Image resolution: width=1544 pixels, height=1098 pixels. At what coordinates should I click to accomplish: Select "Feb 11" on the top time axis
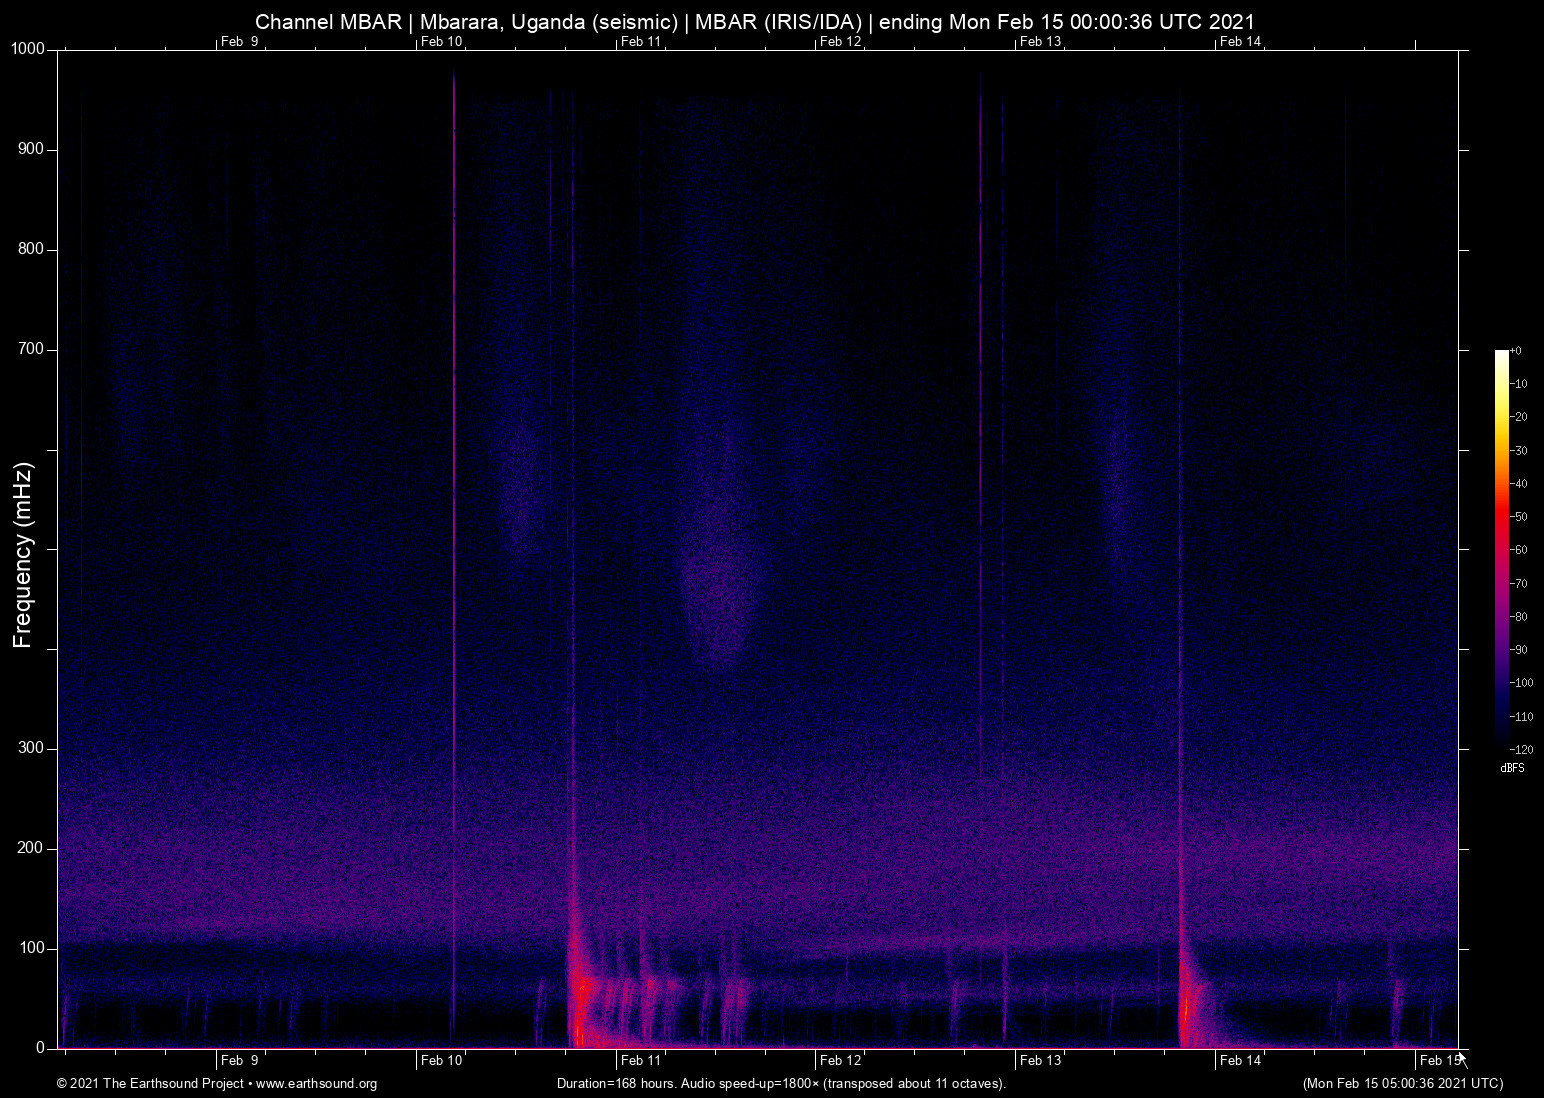[641, 41]
